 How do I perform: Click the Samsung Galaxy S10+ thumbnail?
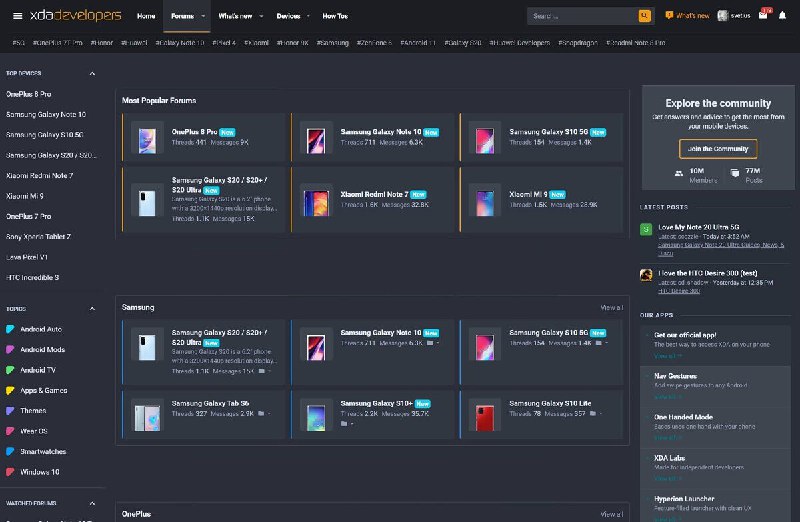316,415
